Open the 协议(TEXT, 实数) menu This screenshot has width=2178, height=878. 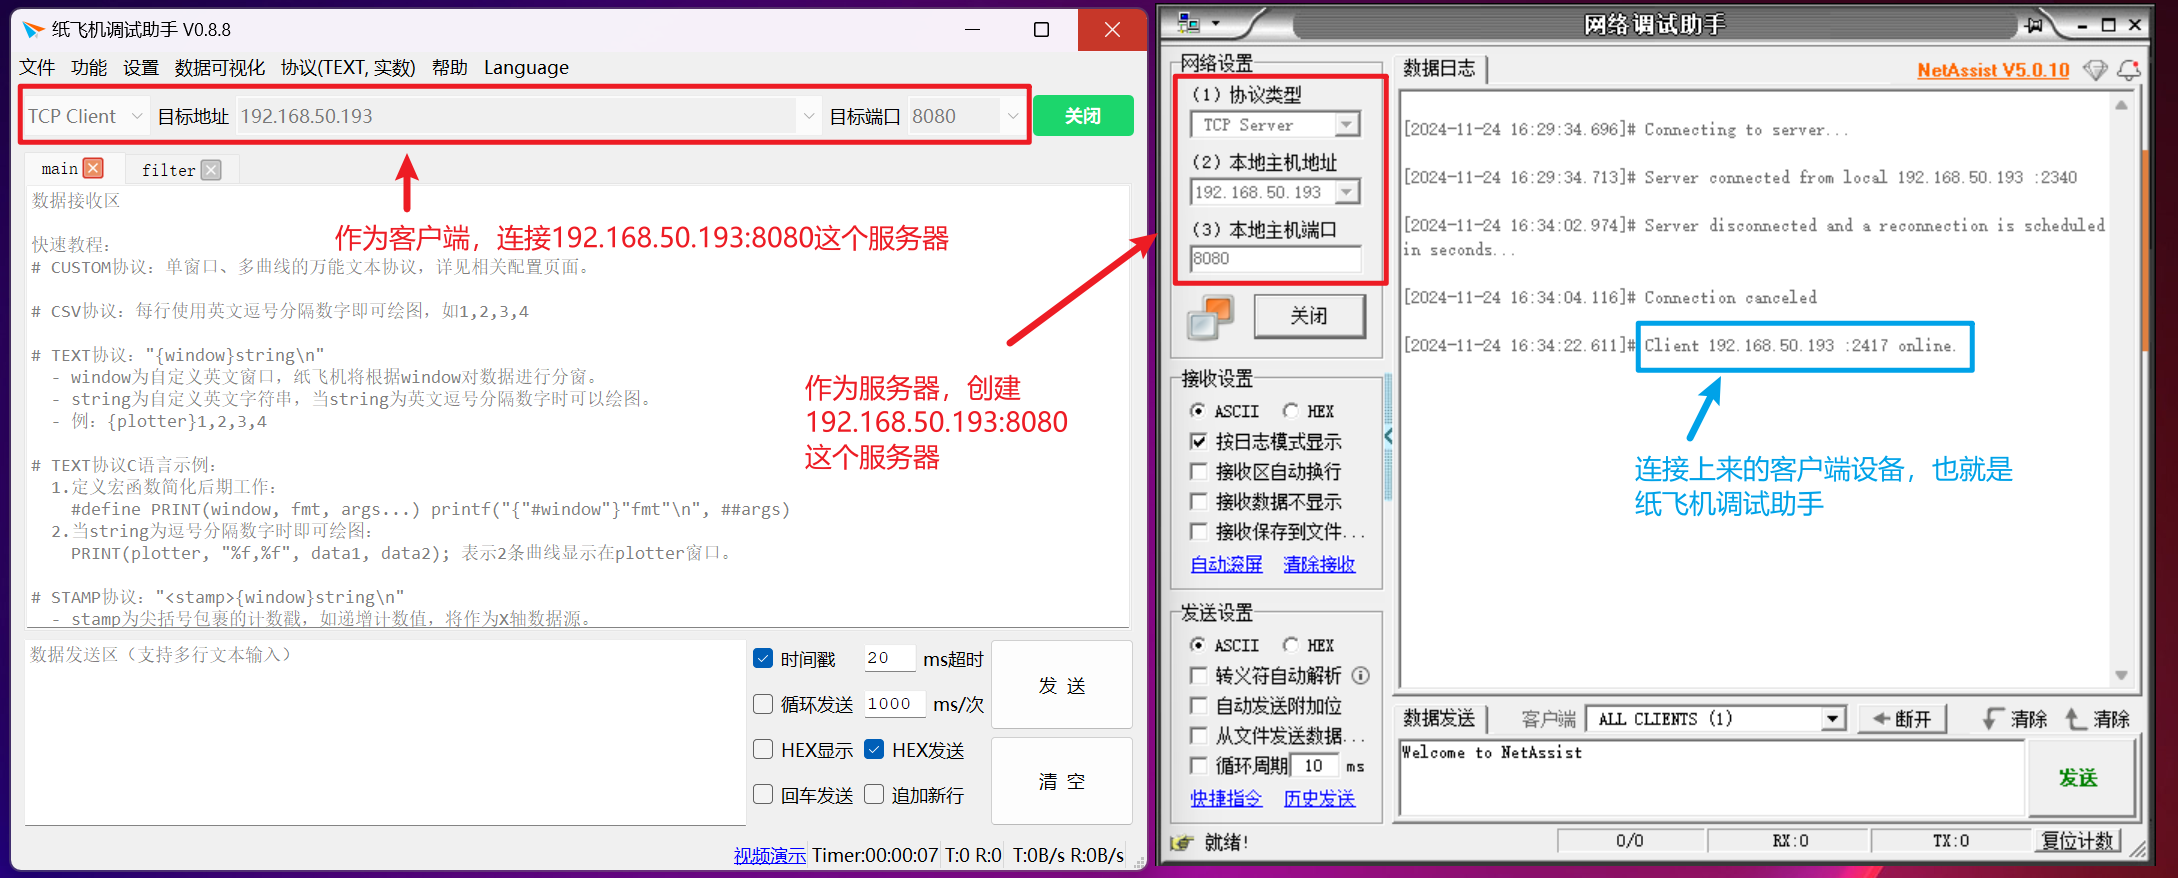348,68
